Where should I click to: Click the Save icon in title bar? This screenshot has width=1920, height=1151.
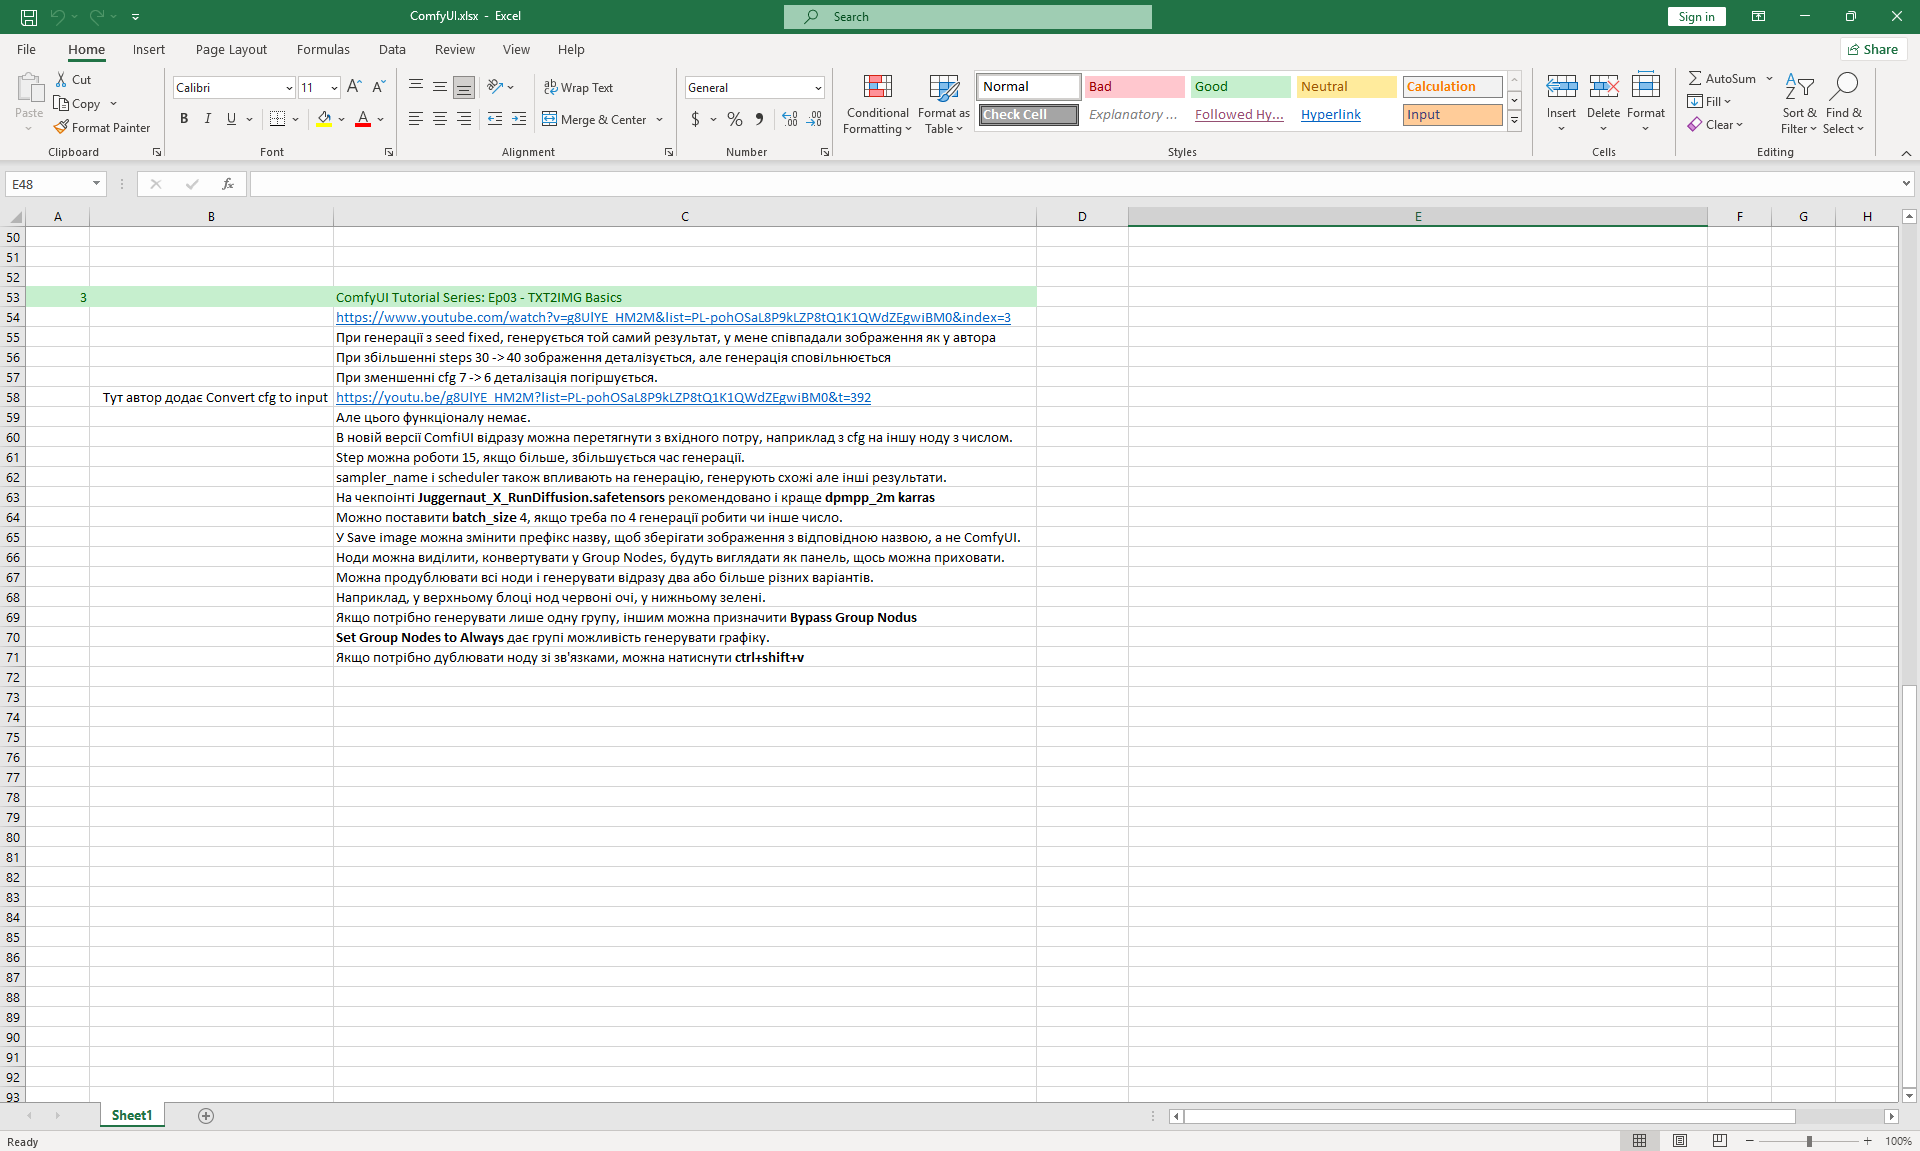[x=29, y=17]
